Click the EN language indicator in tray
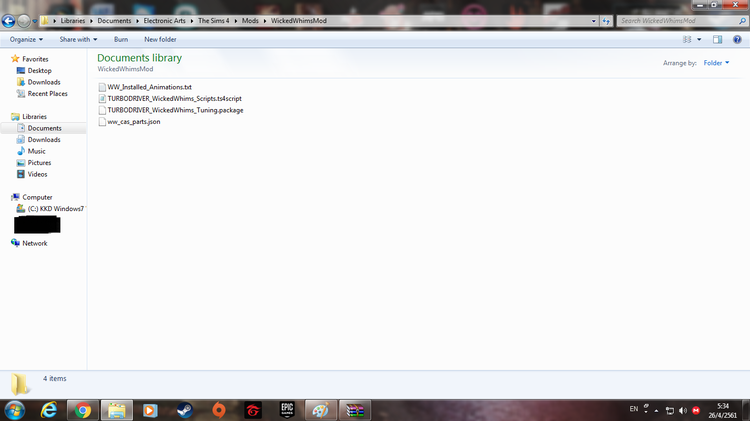The image size is (750, 421). 634,409
